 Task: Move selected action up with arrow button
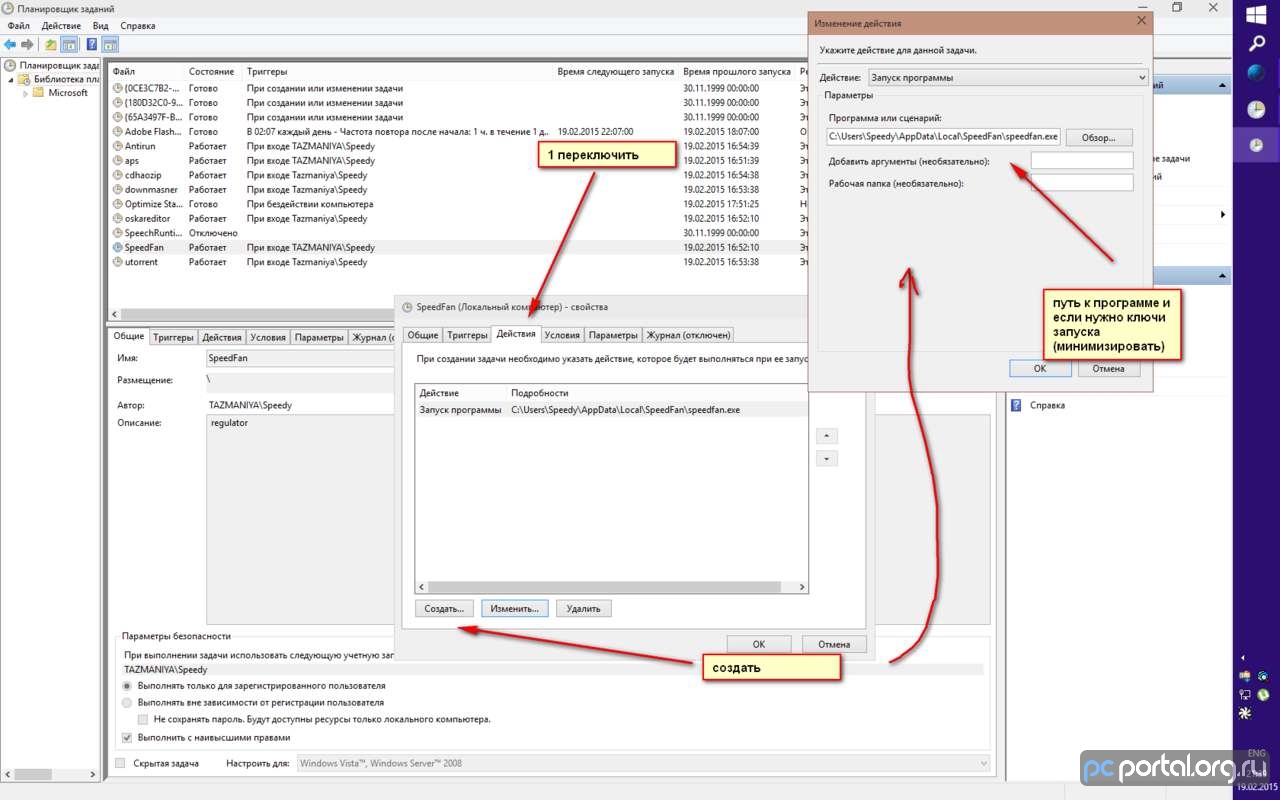coord(827,436)
